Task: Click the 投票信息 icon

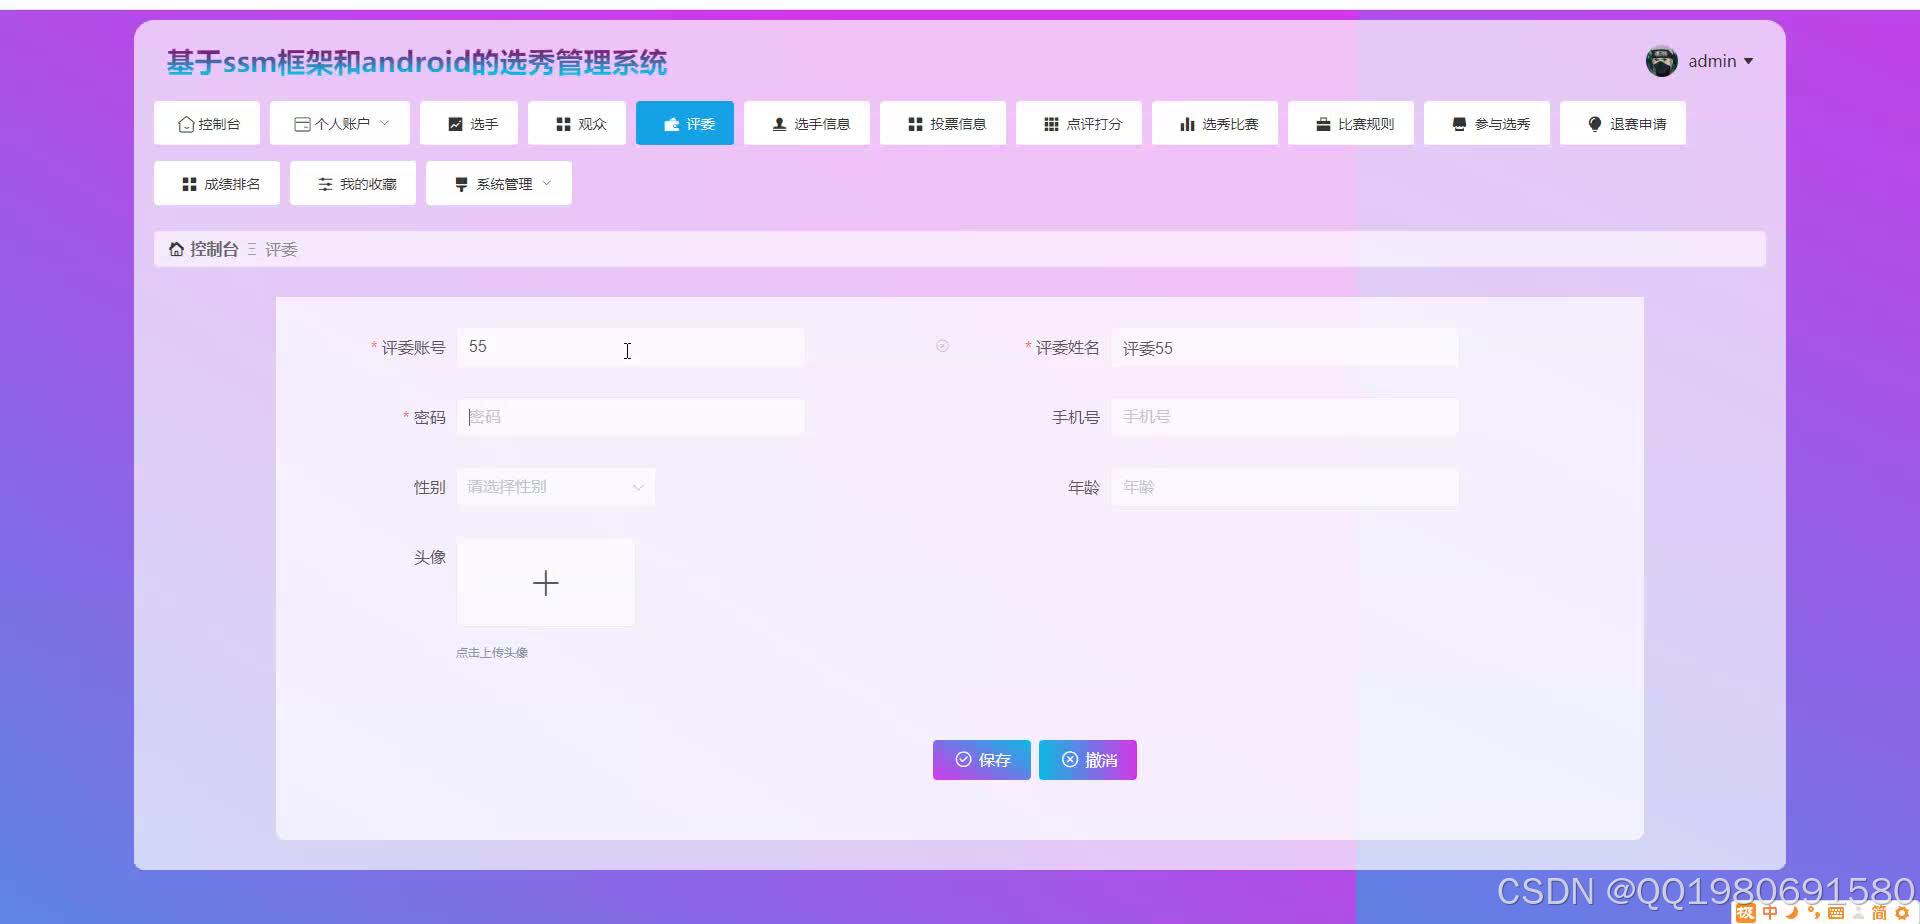Action: tap(915, 123)
